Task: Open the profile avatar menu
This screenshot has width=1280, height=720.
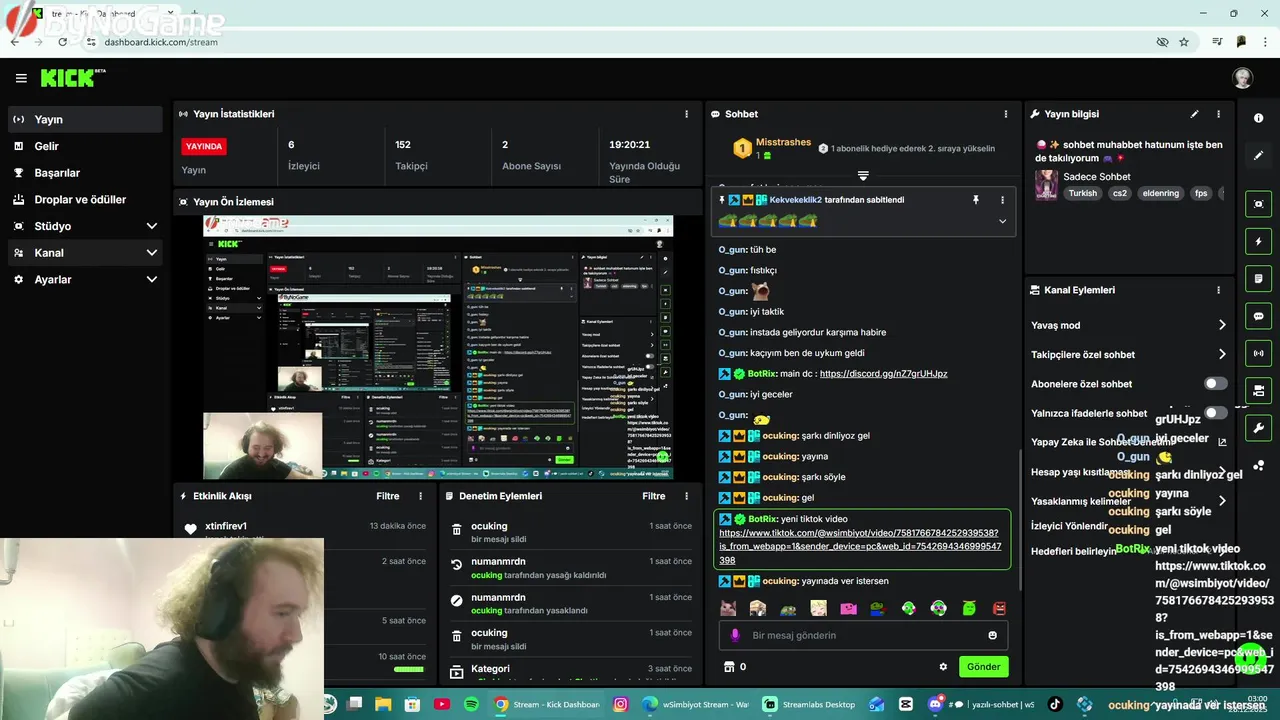Action: 1242,78
